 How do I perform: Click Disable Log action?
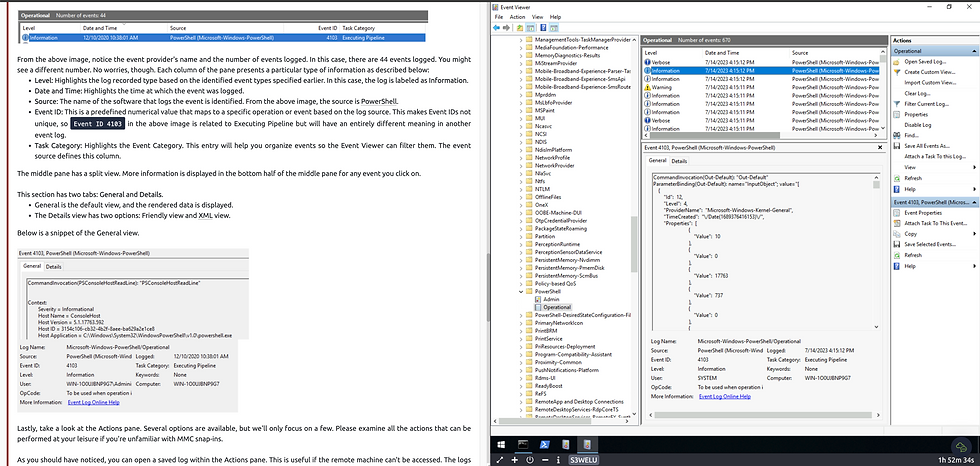[x=918, y=125]
